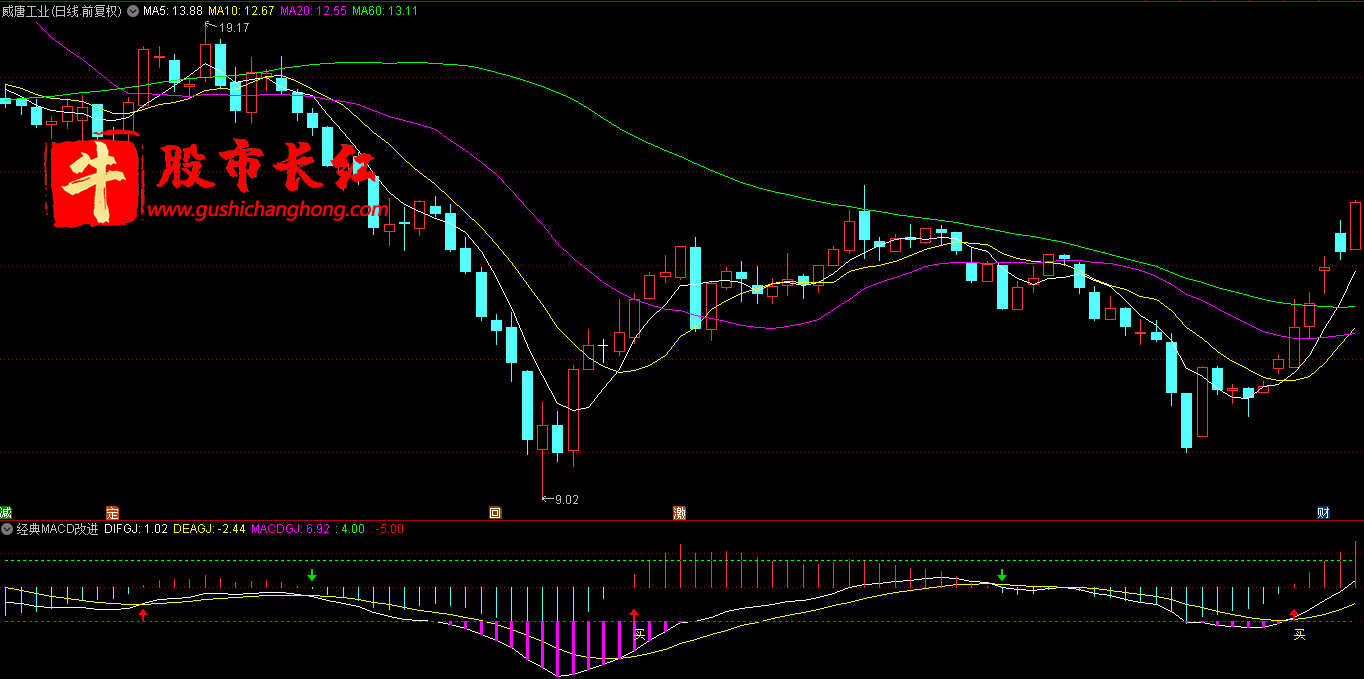This screenshot has width=1364, height=679.
Task: Click the first green down-arrow sell signal, left of magenta bars
Action: point(312,575)
